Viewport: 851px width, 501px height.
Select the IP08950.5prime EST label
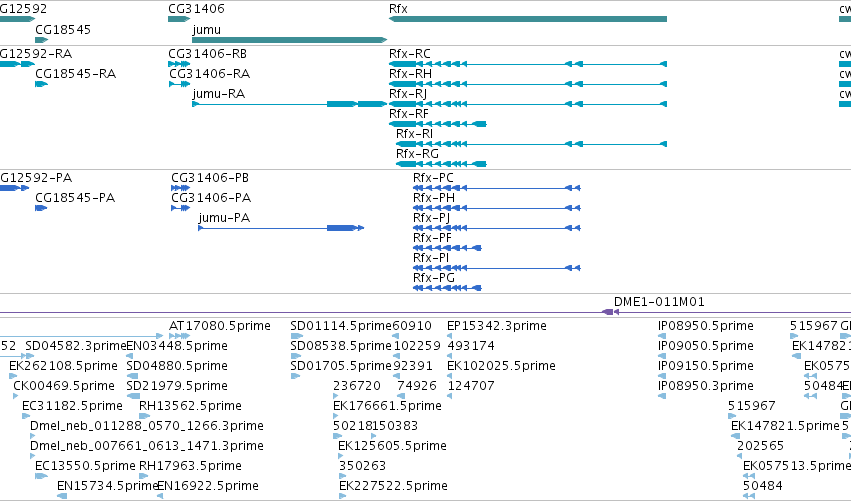point(706,326)
